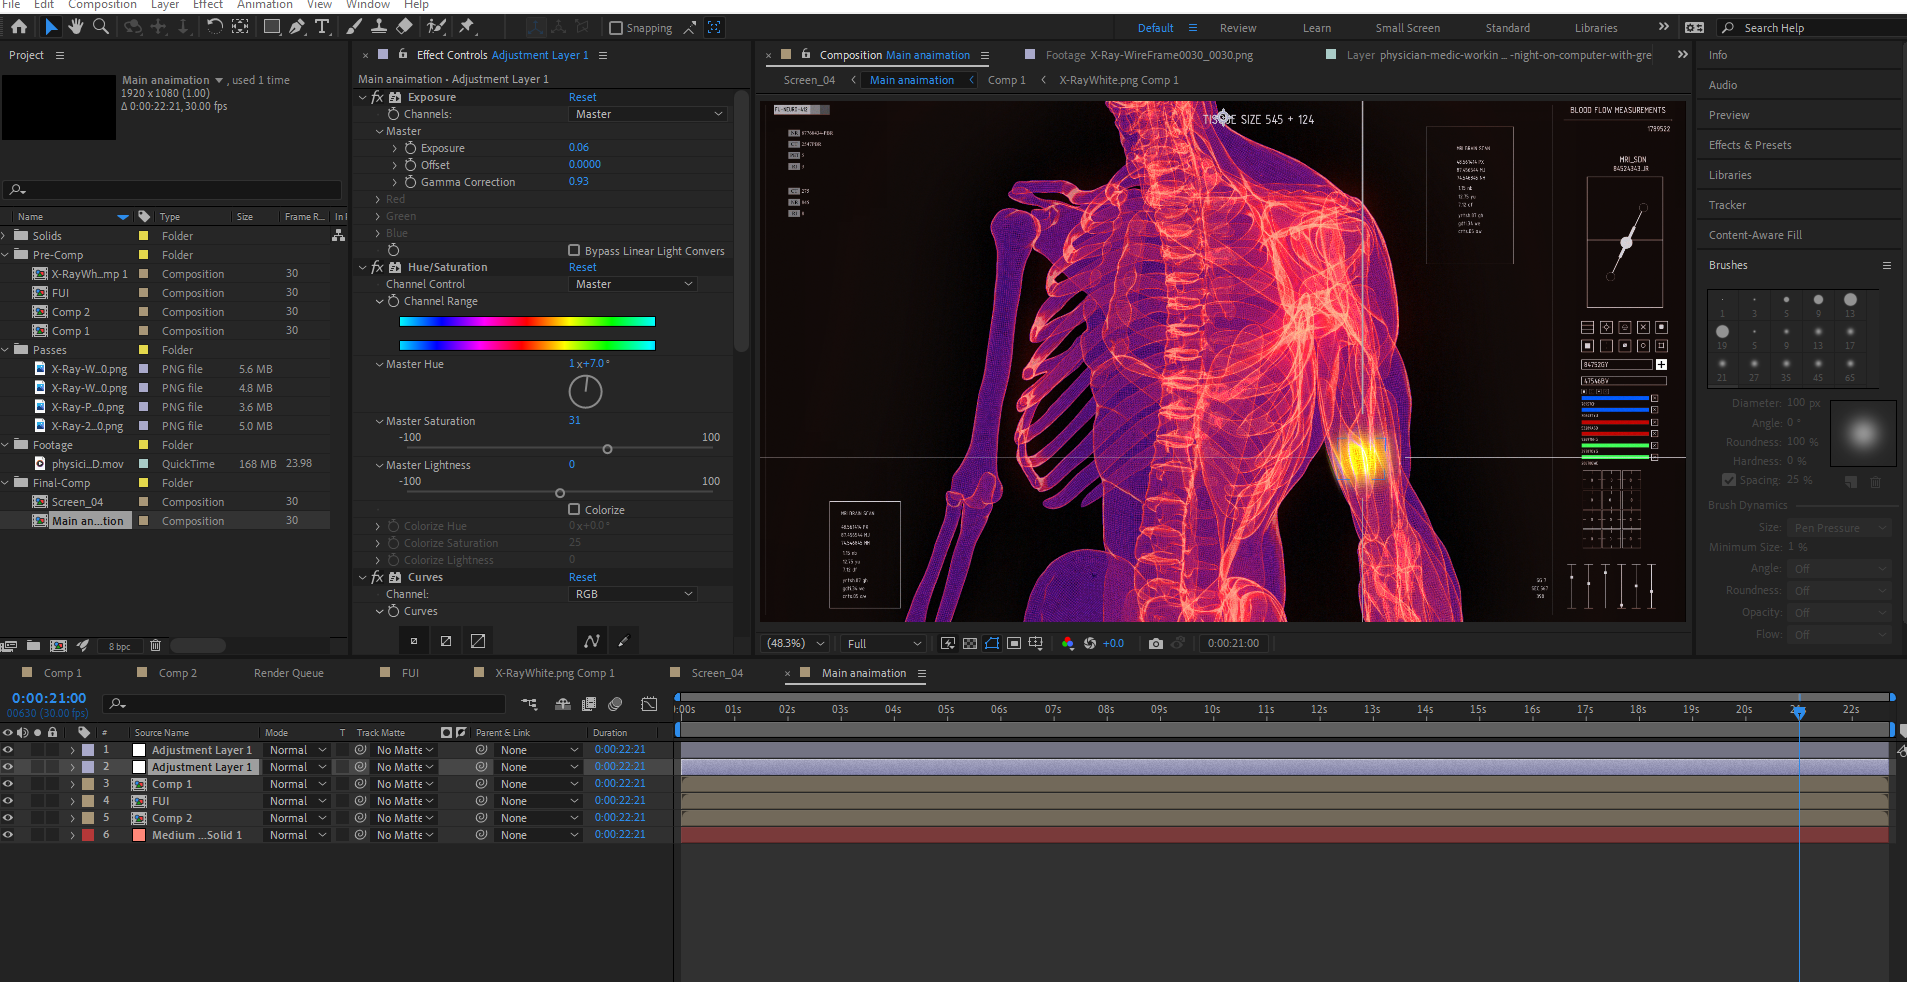Open the viewer resolution Full dropdown
Image resolution: width=1907 pixels, height=982 pixels.
point(883,643)
